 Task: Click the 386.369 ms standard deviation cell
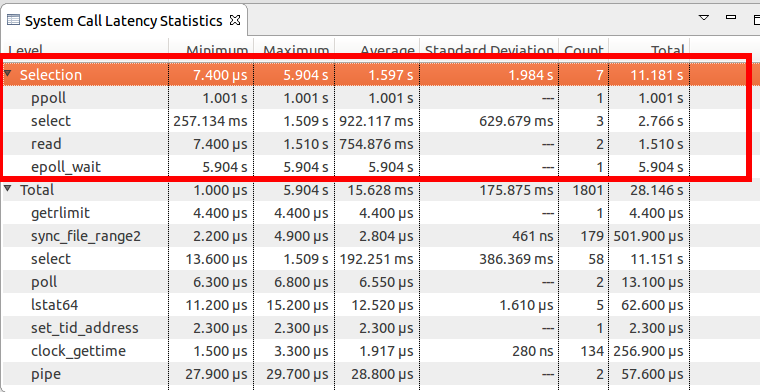516,259
